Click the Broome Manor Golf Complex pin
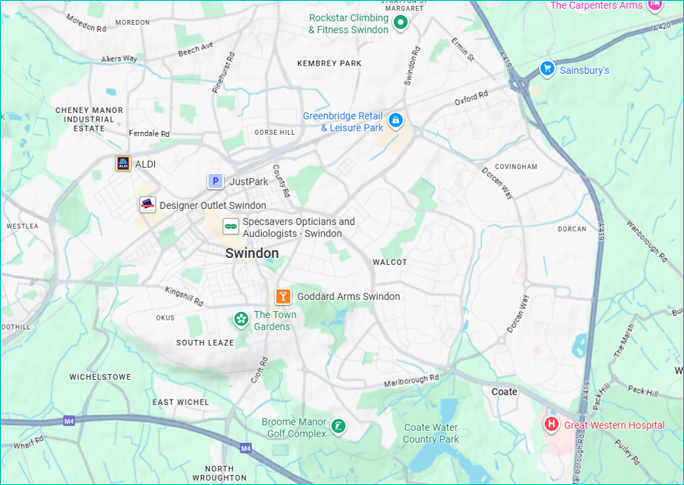The height and width of the screenshot is (485, 684). pyautogui.click(x=338, y=426)
